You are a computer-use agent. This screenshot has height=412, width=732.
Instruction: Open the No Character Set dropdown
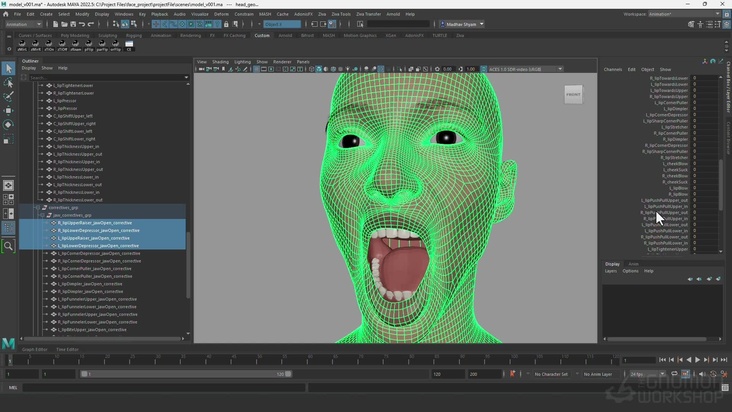tap(551, 374)
